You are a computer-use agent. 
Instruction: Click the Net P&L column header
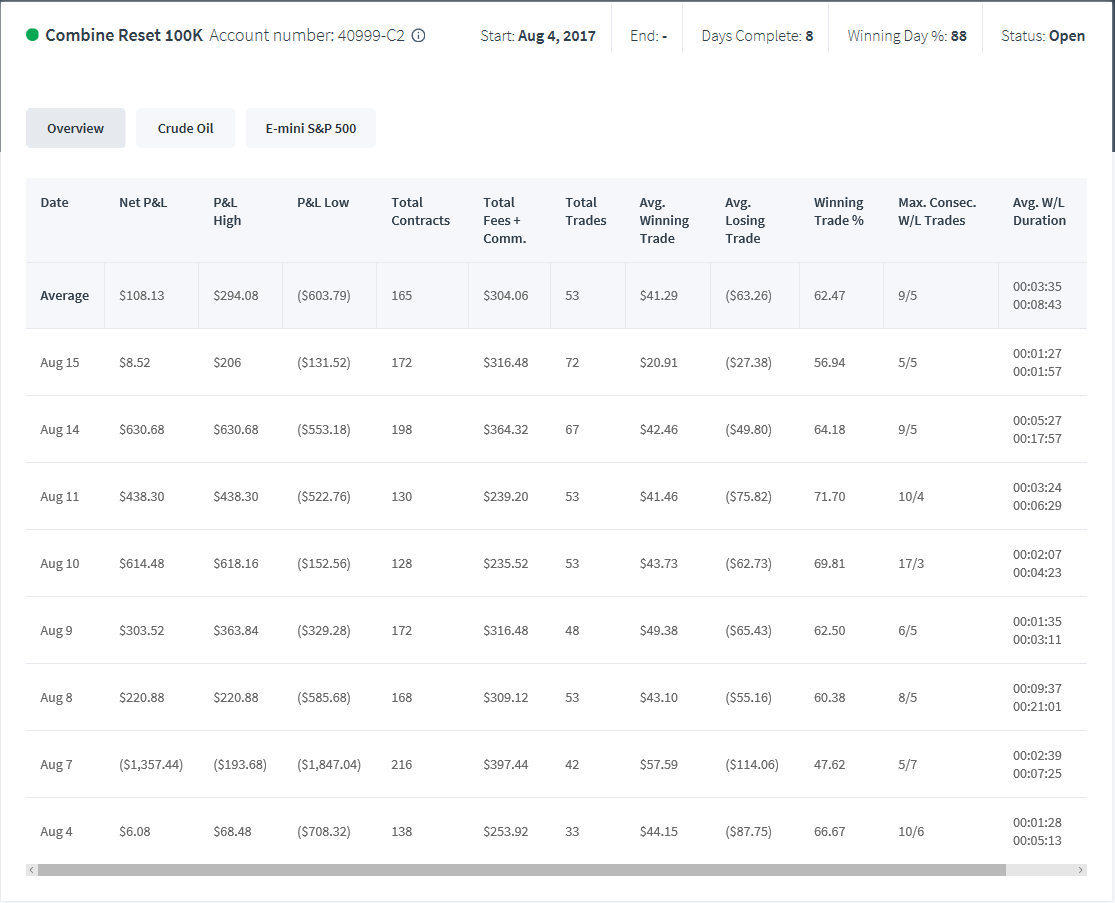click(143, 203)
